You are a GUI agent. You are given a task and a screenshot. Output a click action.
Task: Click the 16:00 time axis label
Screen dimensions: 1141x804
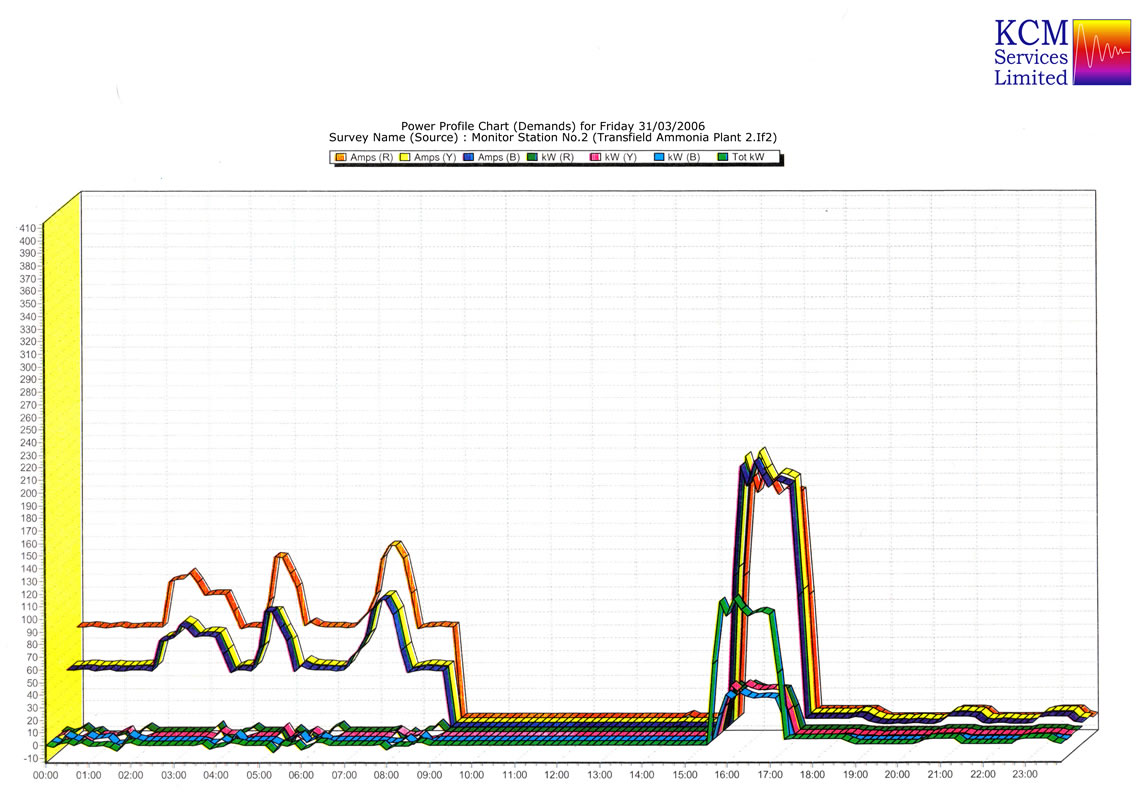[x=727, y=776]
